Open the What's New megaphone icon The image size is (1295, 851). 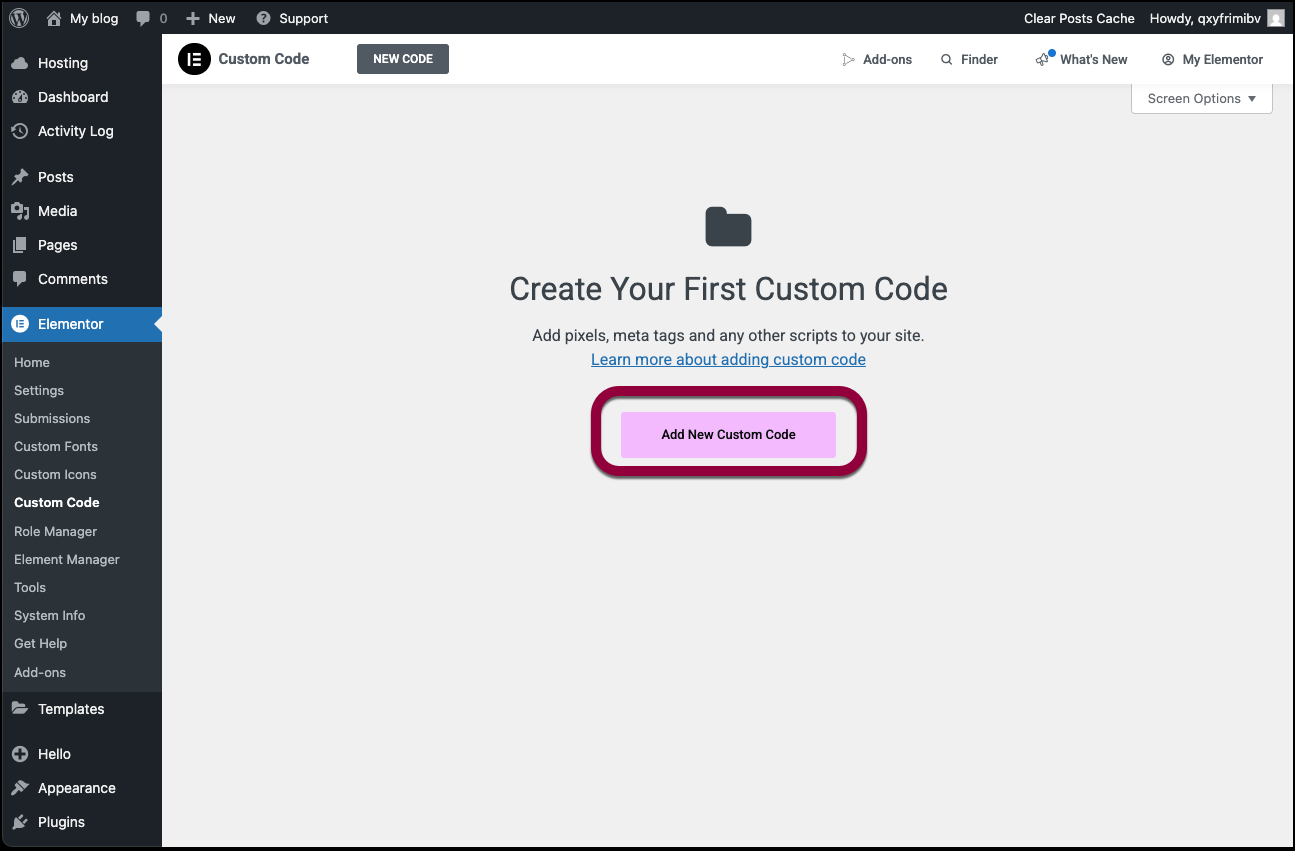point(1043,59)
